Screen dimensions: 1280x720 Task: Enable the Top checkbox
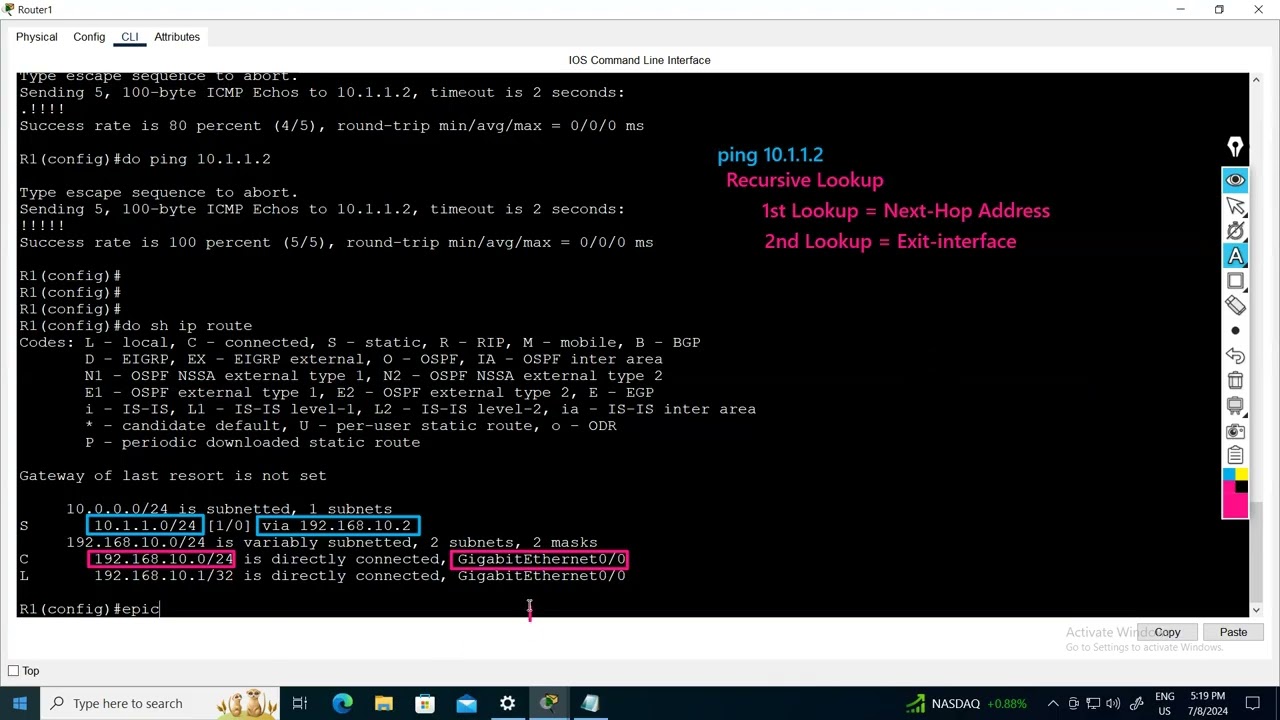tap(13, 671)
